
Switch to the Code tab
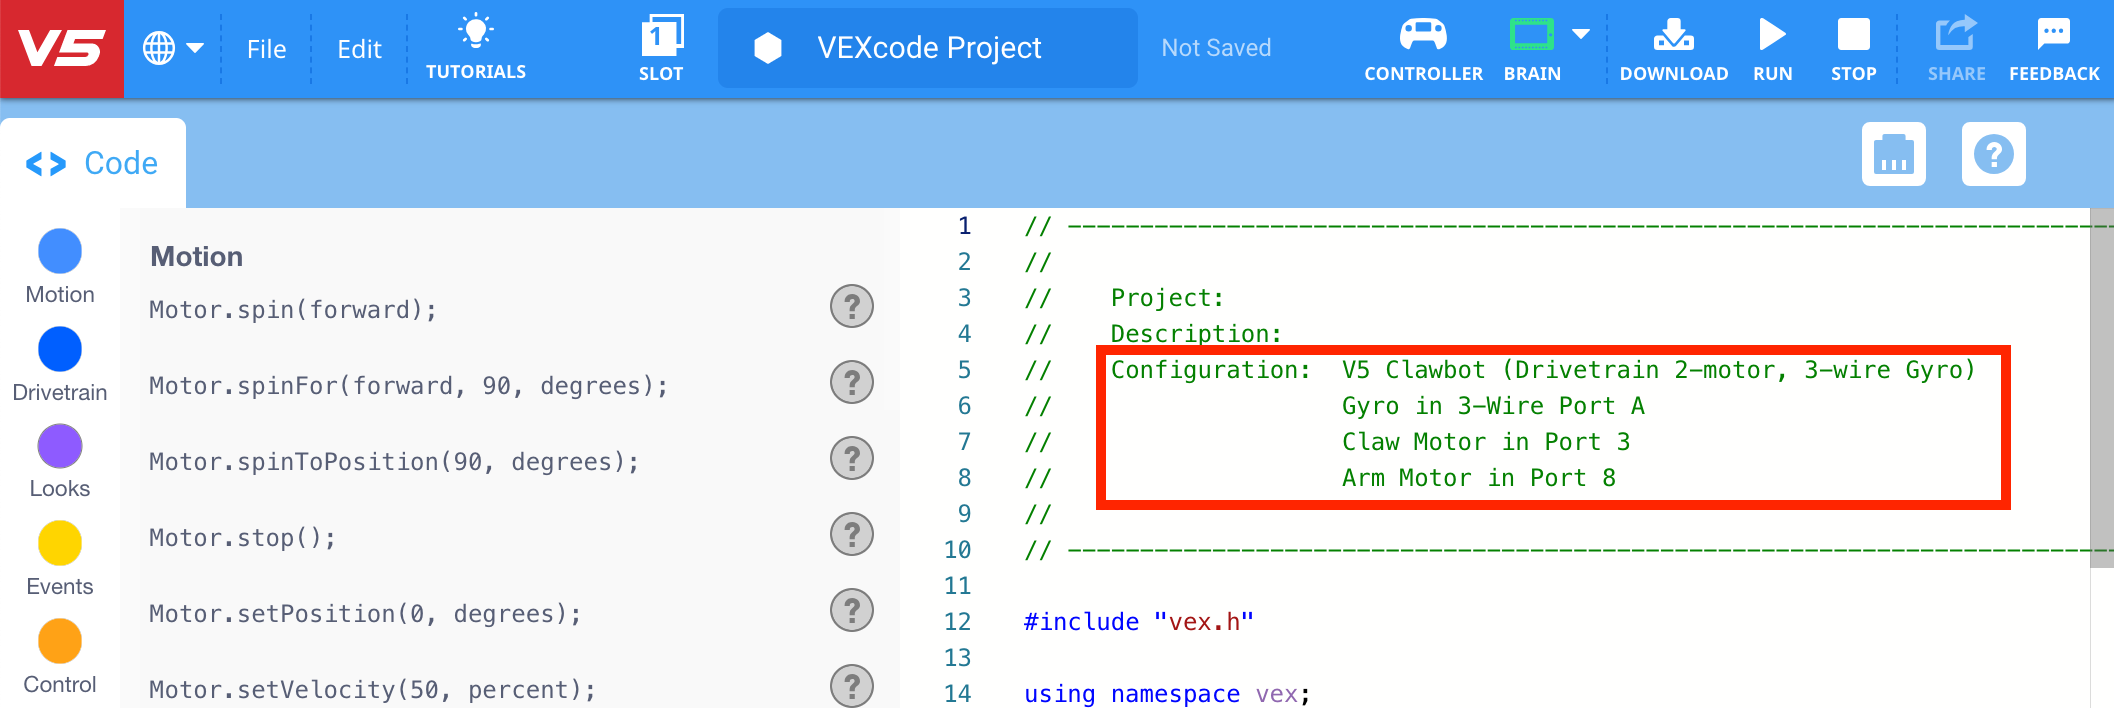93,162
